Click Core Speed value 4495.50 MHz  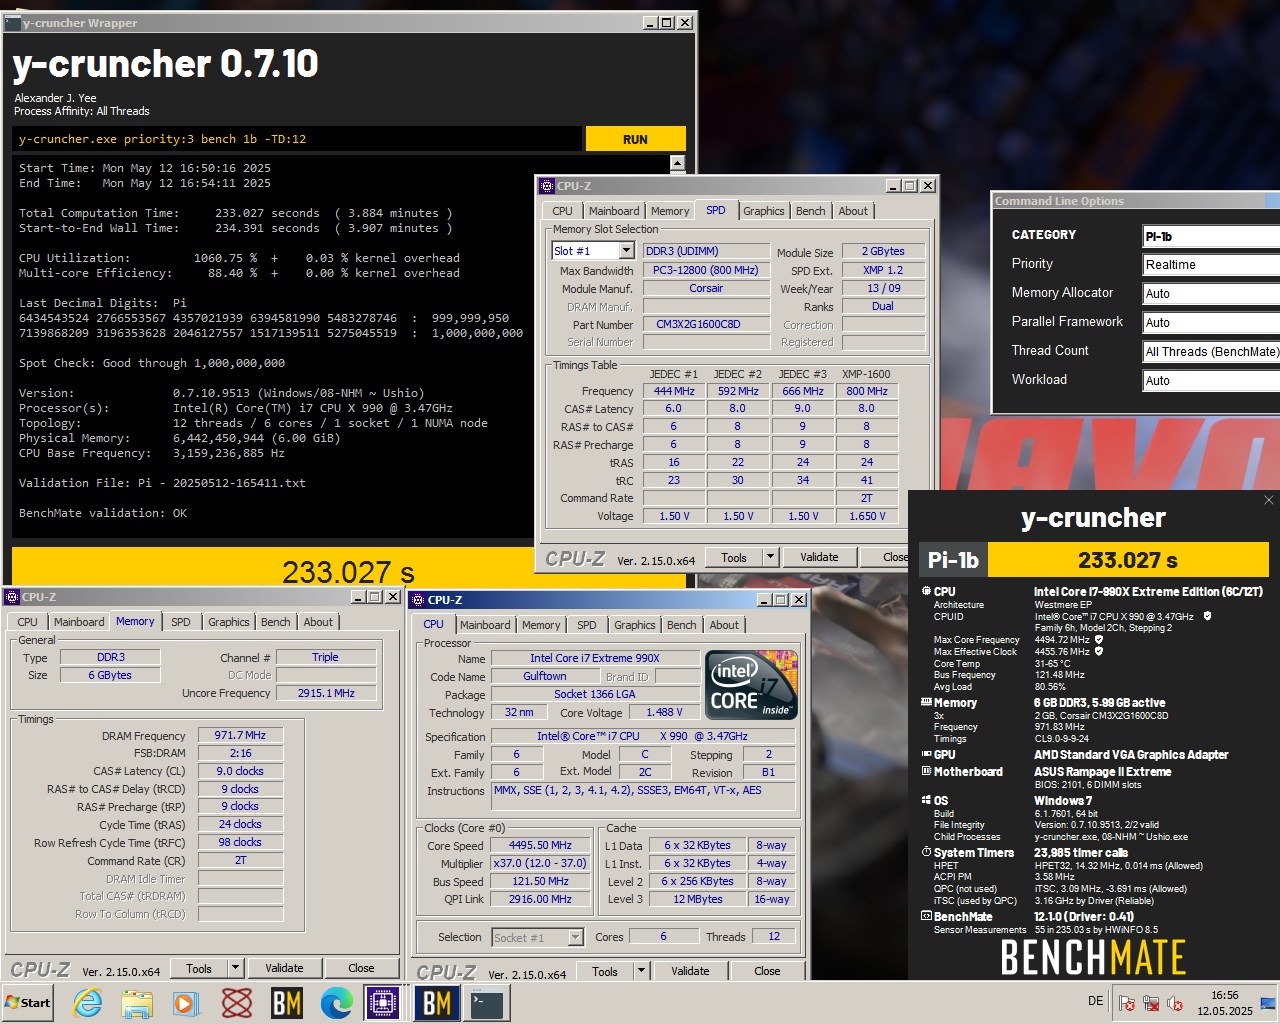(540, 845)
